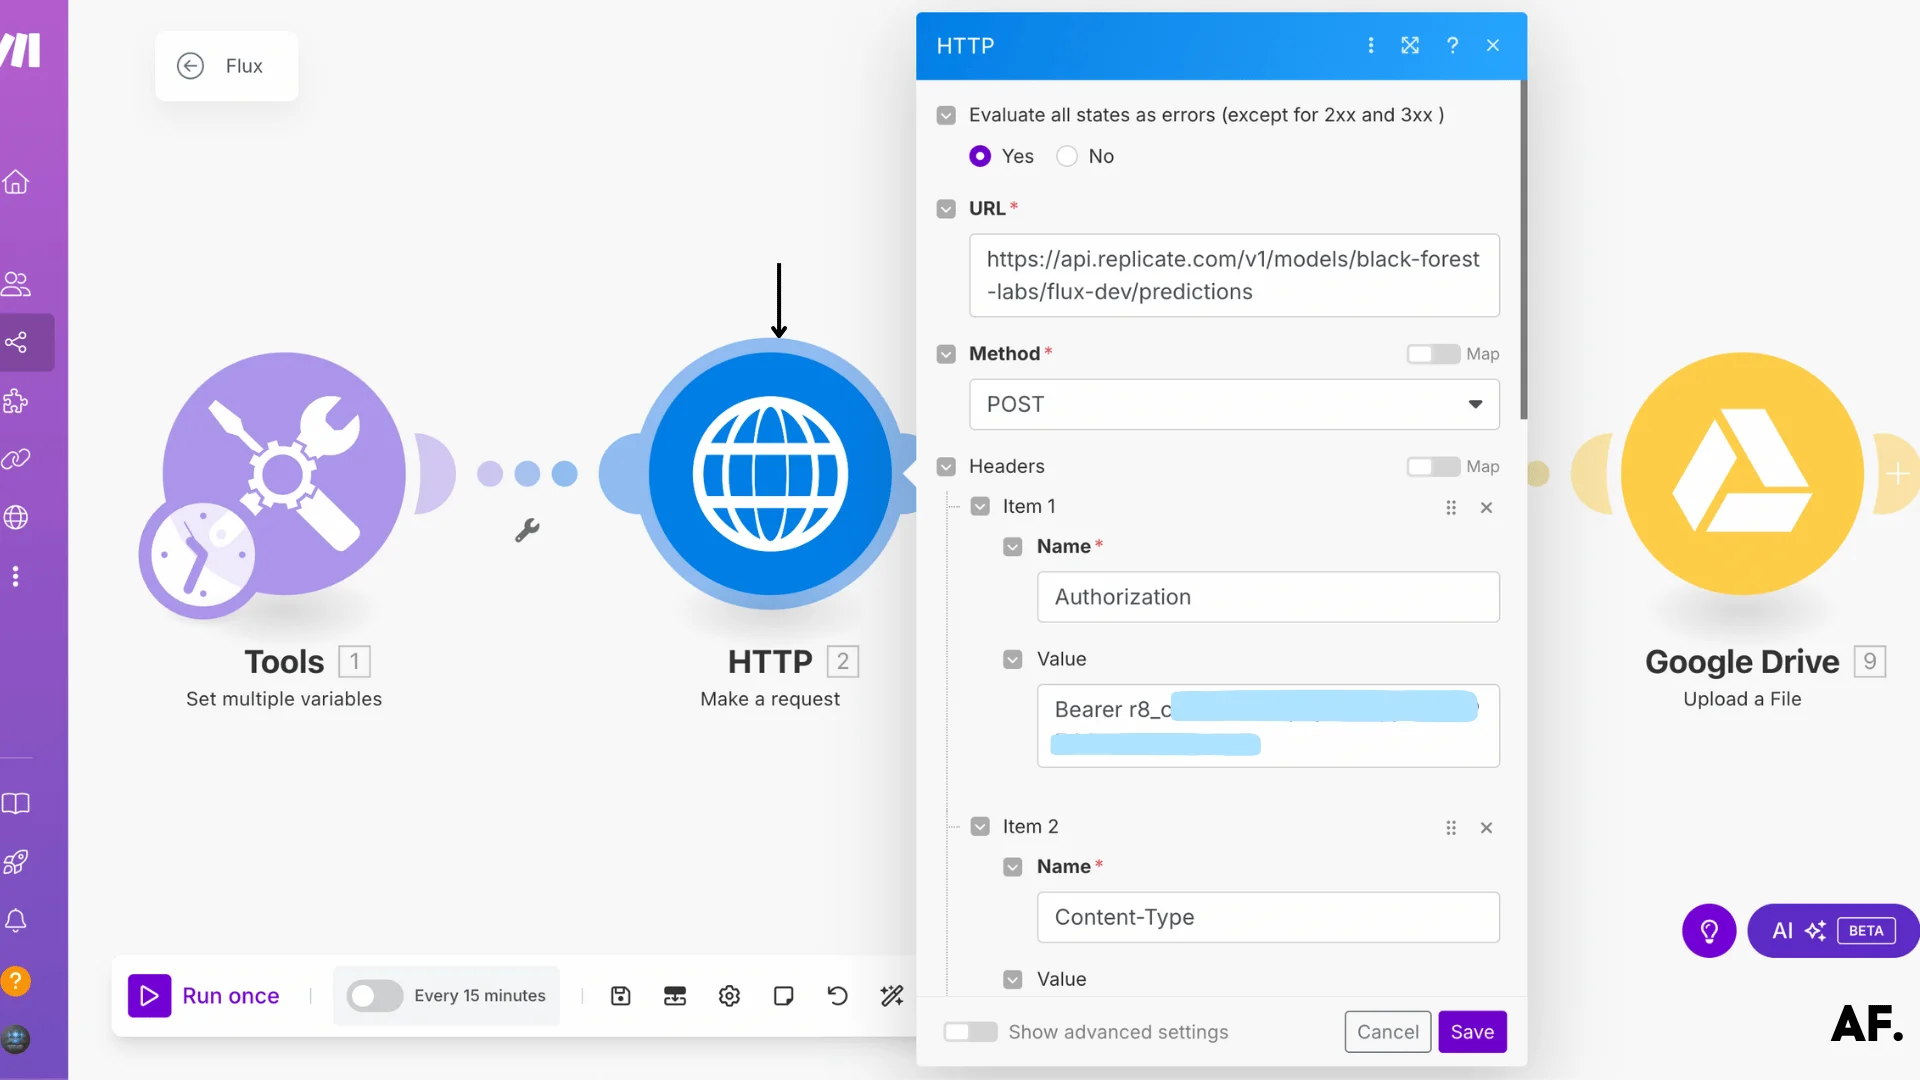Collapse the Item 1 header section

980,507
